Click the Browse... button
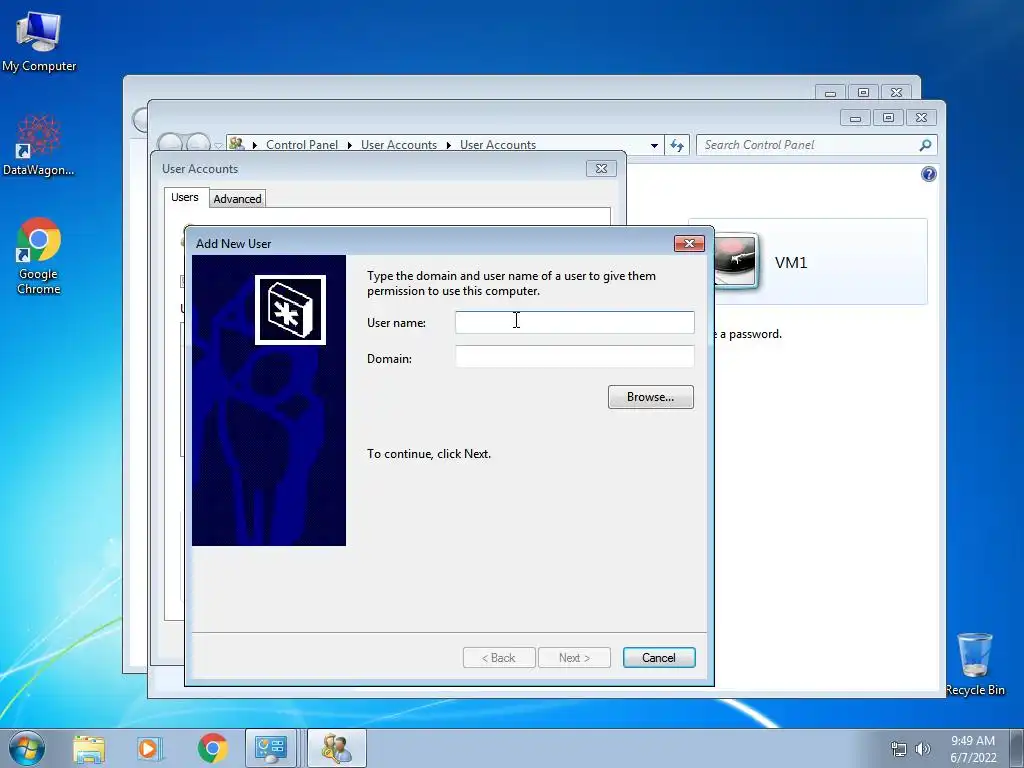 click(x=650, y=397)
